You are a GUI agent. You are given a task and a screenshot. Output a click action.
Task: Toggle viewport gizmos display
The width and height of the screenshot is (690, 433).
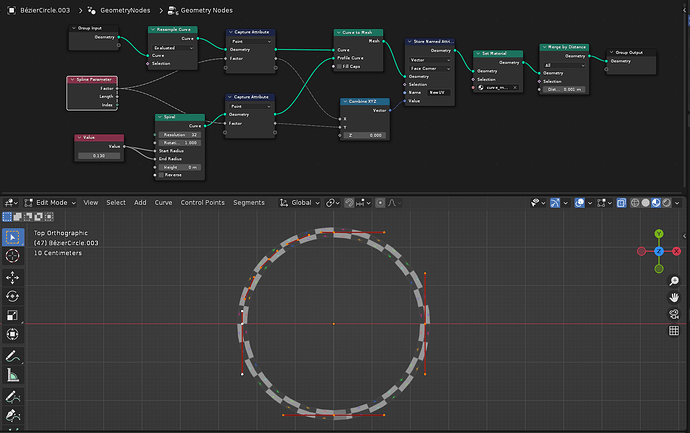point(555,203)
